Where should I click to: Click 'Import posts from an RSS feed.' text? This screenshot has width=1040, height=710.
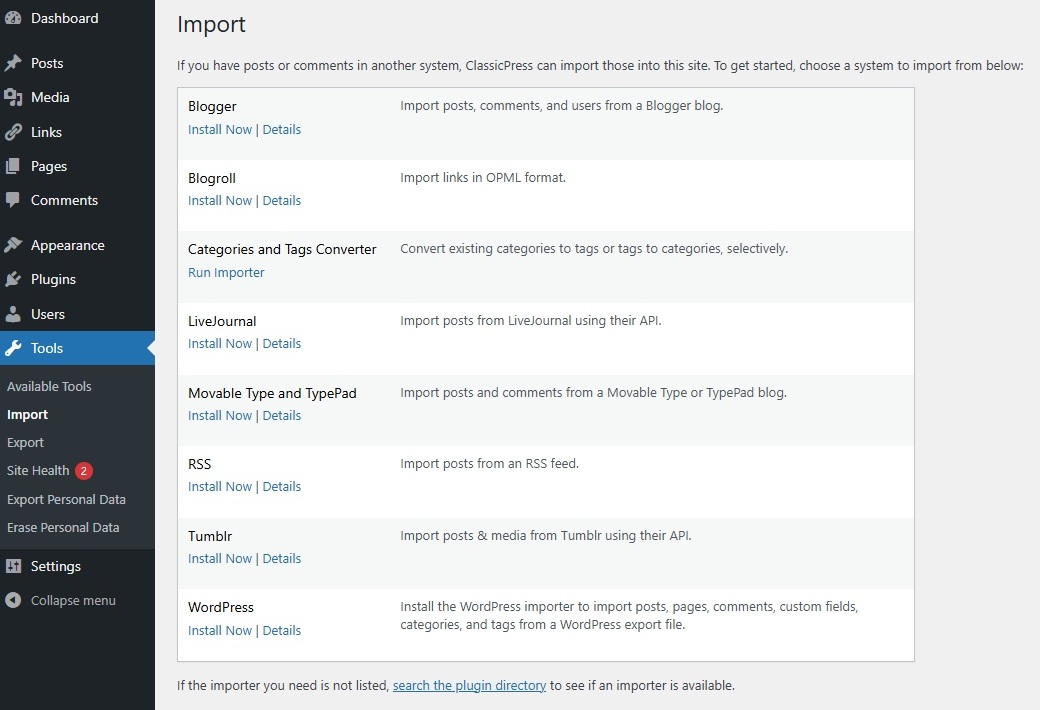pyautogui.click(x=489, y=464)
